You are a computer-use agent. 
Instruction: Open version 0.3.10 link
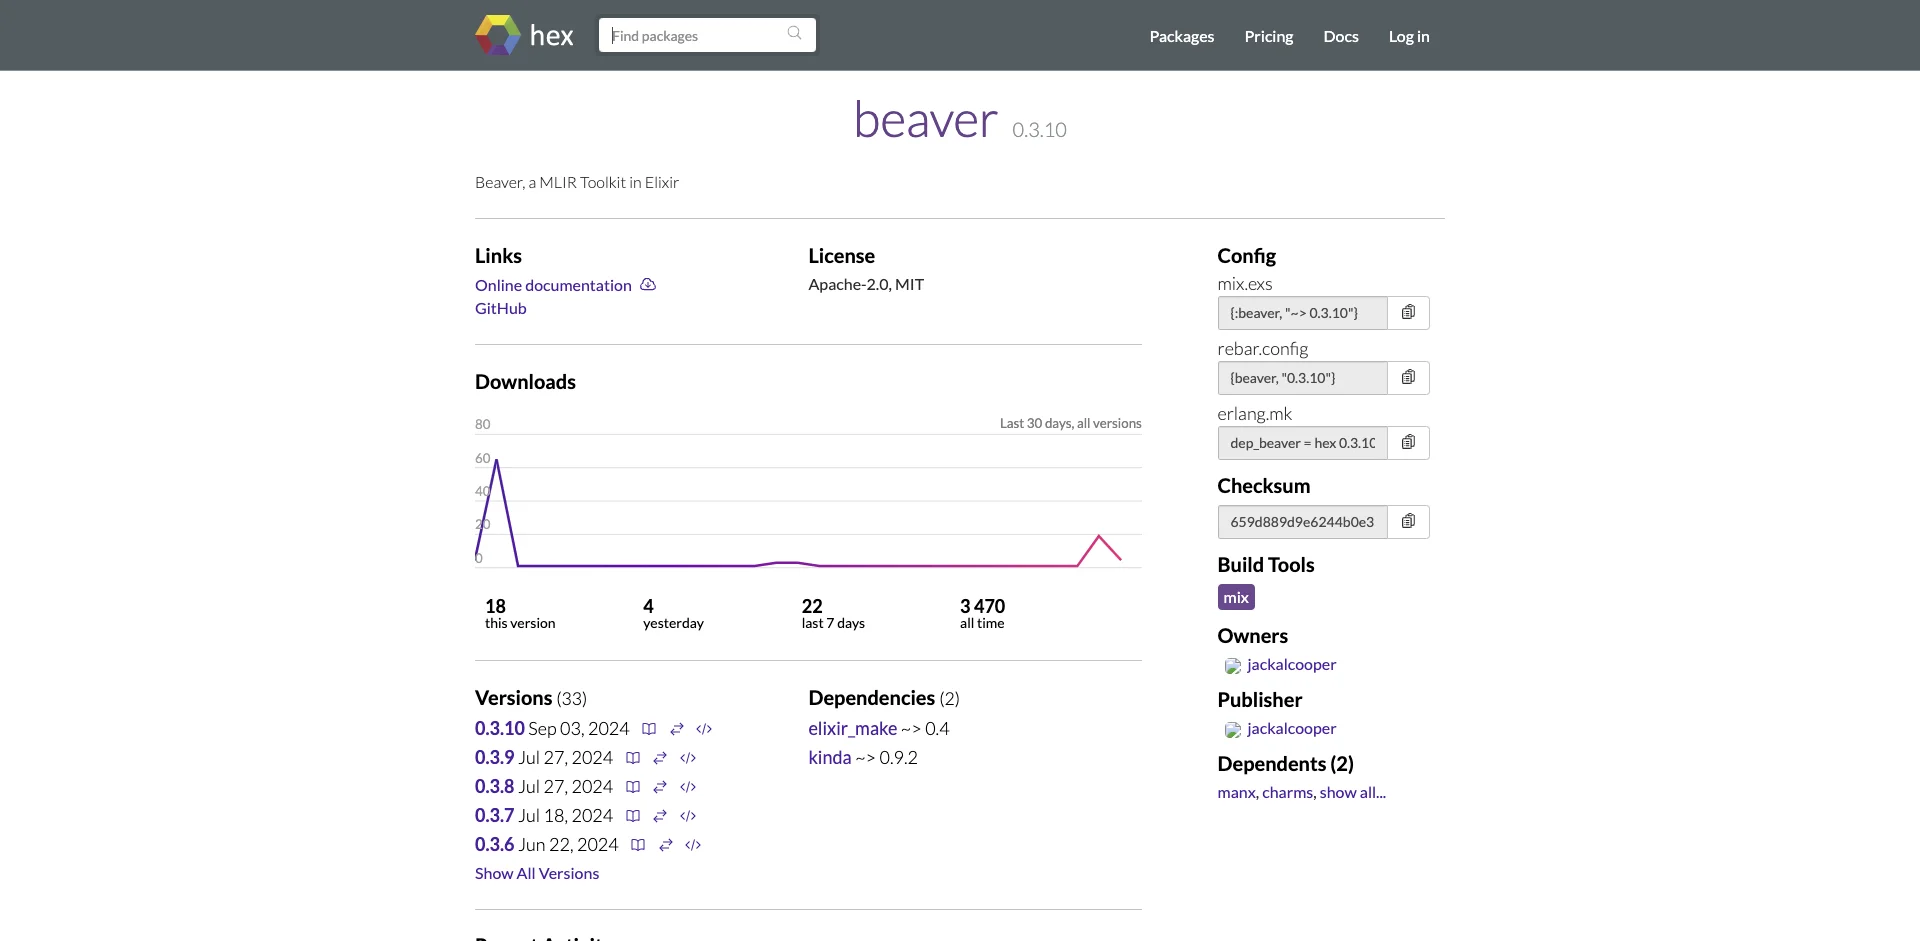tap(500, 728)
